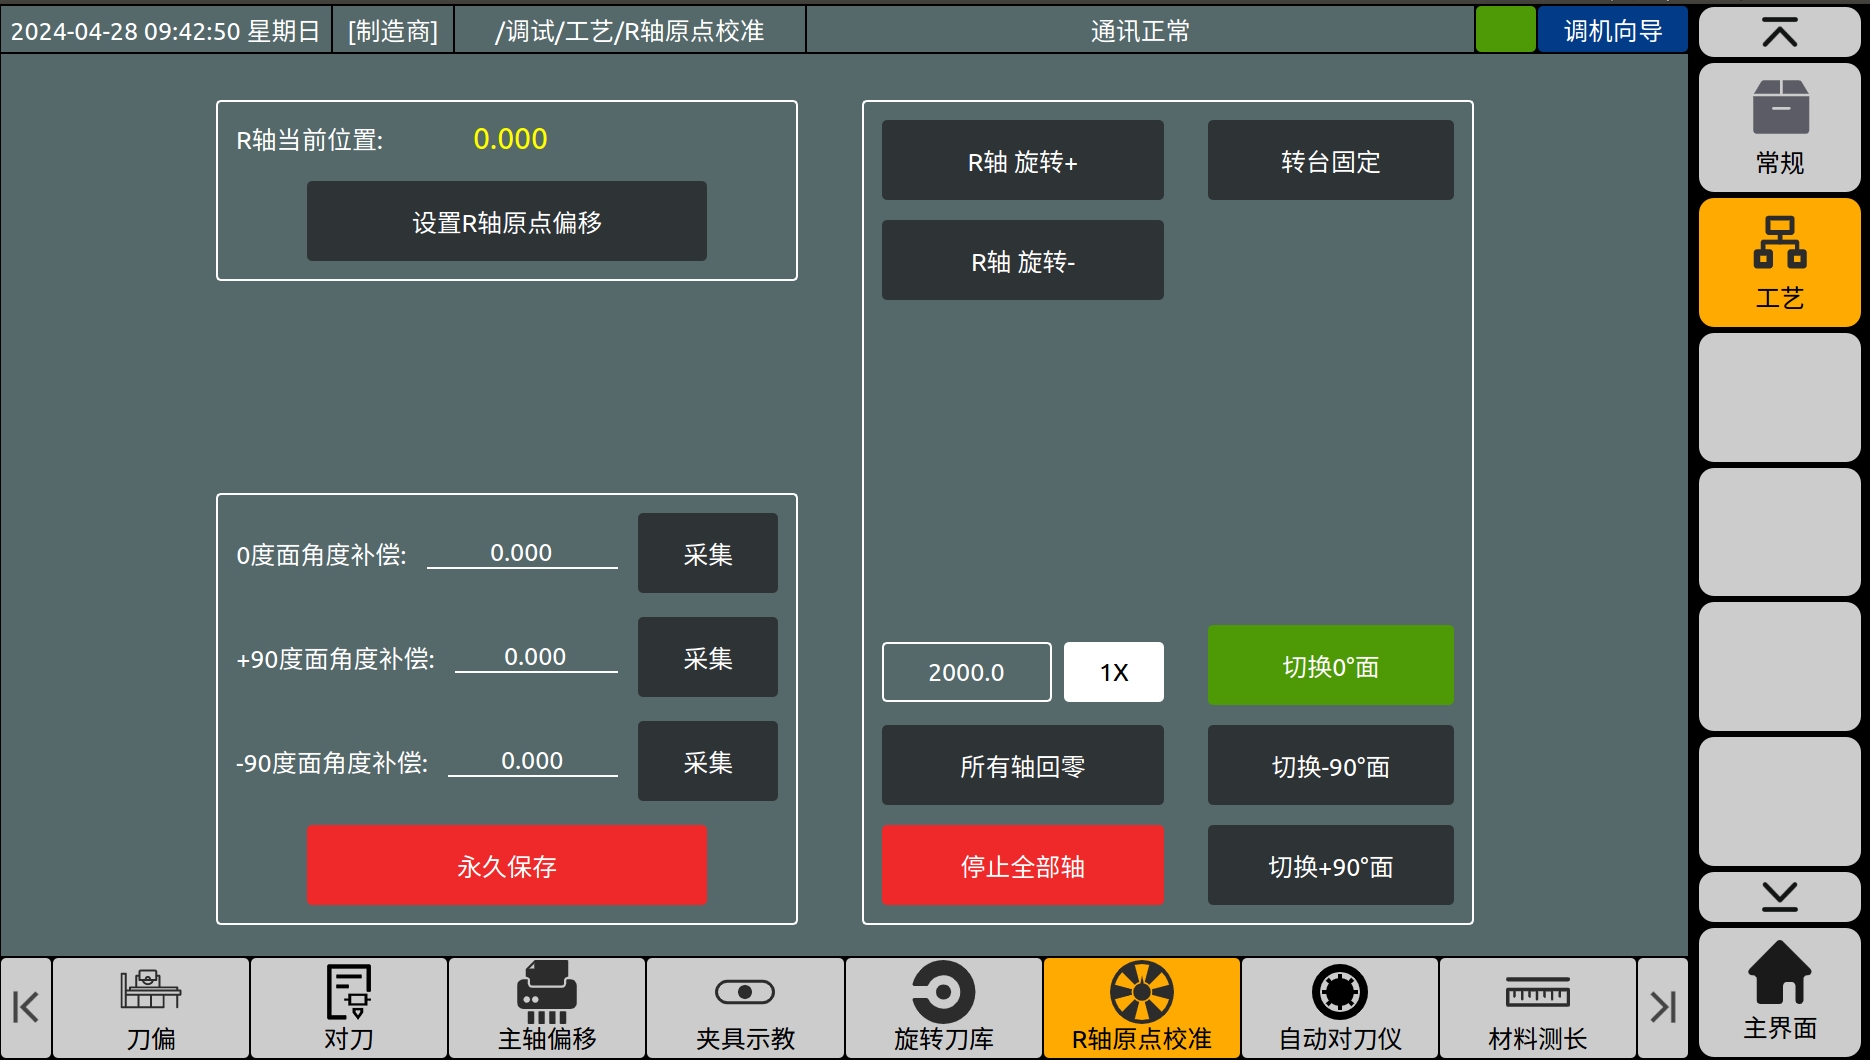The image size is (1870, 1060).
Task: Switch turntable to 切换0°面
Action: 1330,666
